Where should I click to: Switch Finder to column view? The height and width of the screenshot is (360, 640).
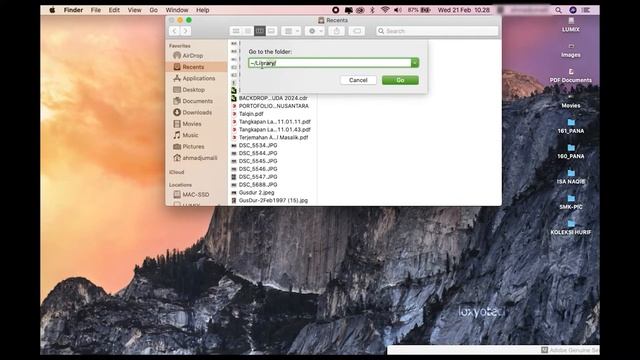point(260,31)
